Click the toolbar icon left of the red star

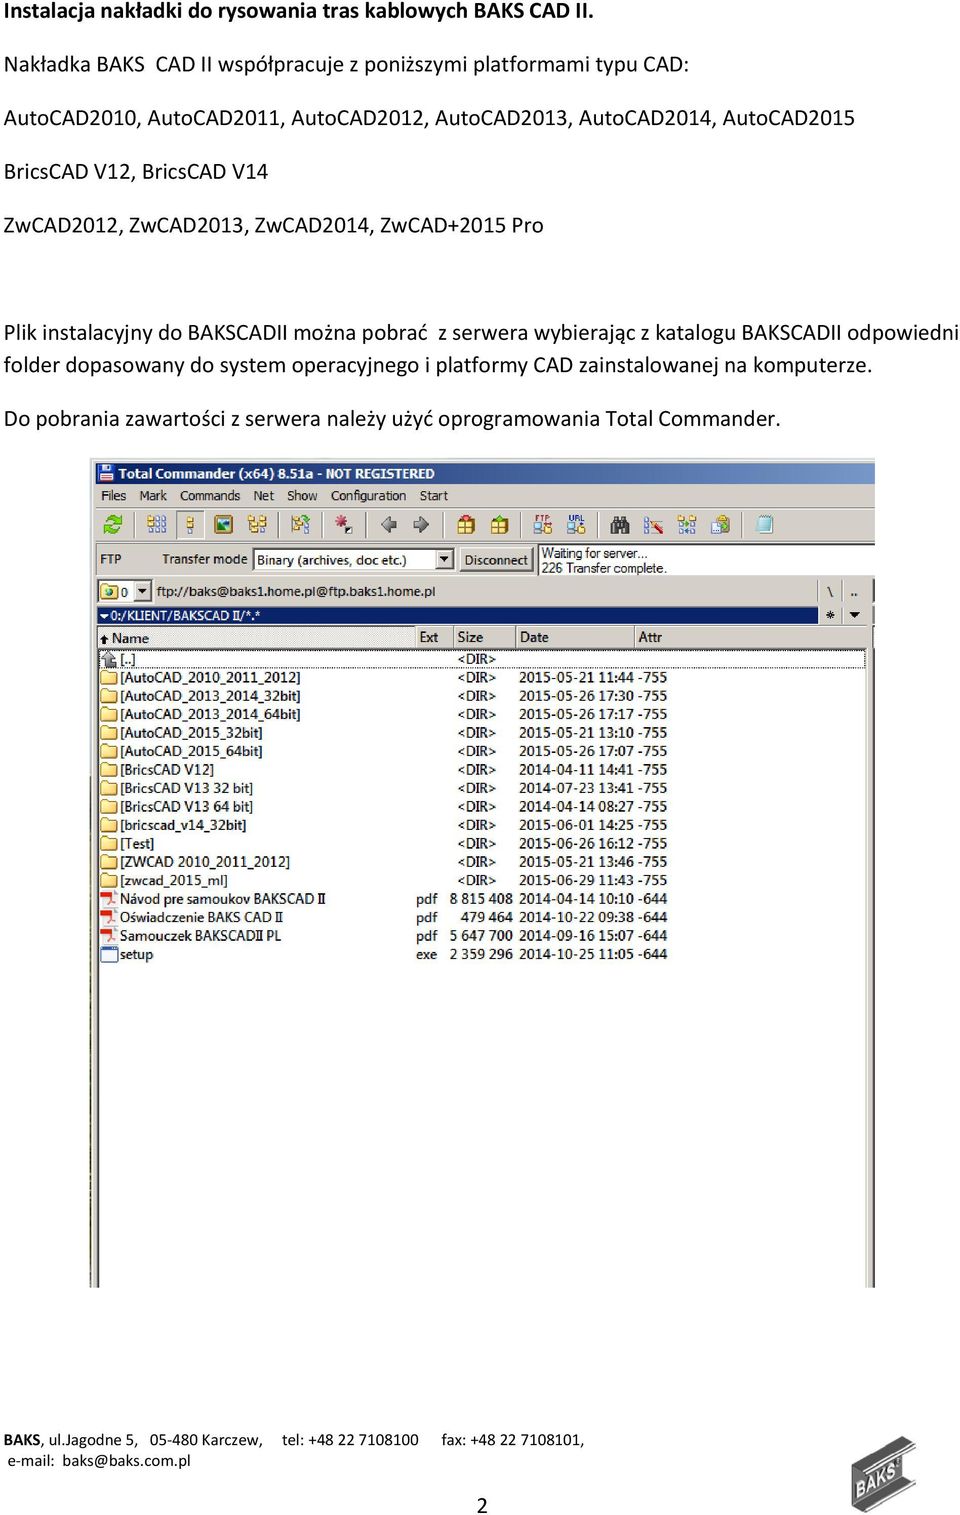(x=300, y=524)
